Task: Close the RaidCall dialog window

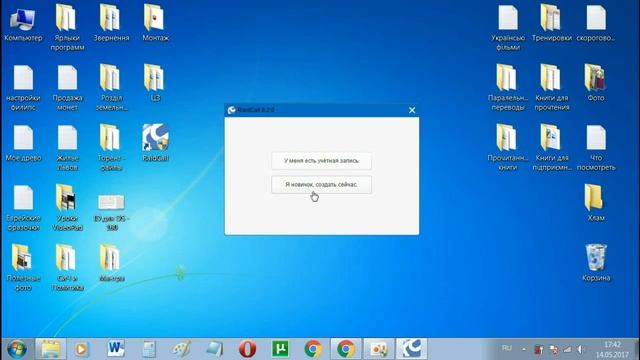Action: [x=412, y=110]
